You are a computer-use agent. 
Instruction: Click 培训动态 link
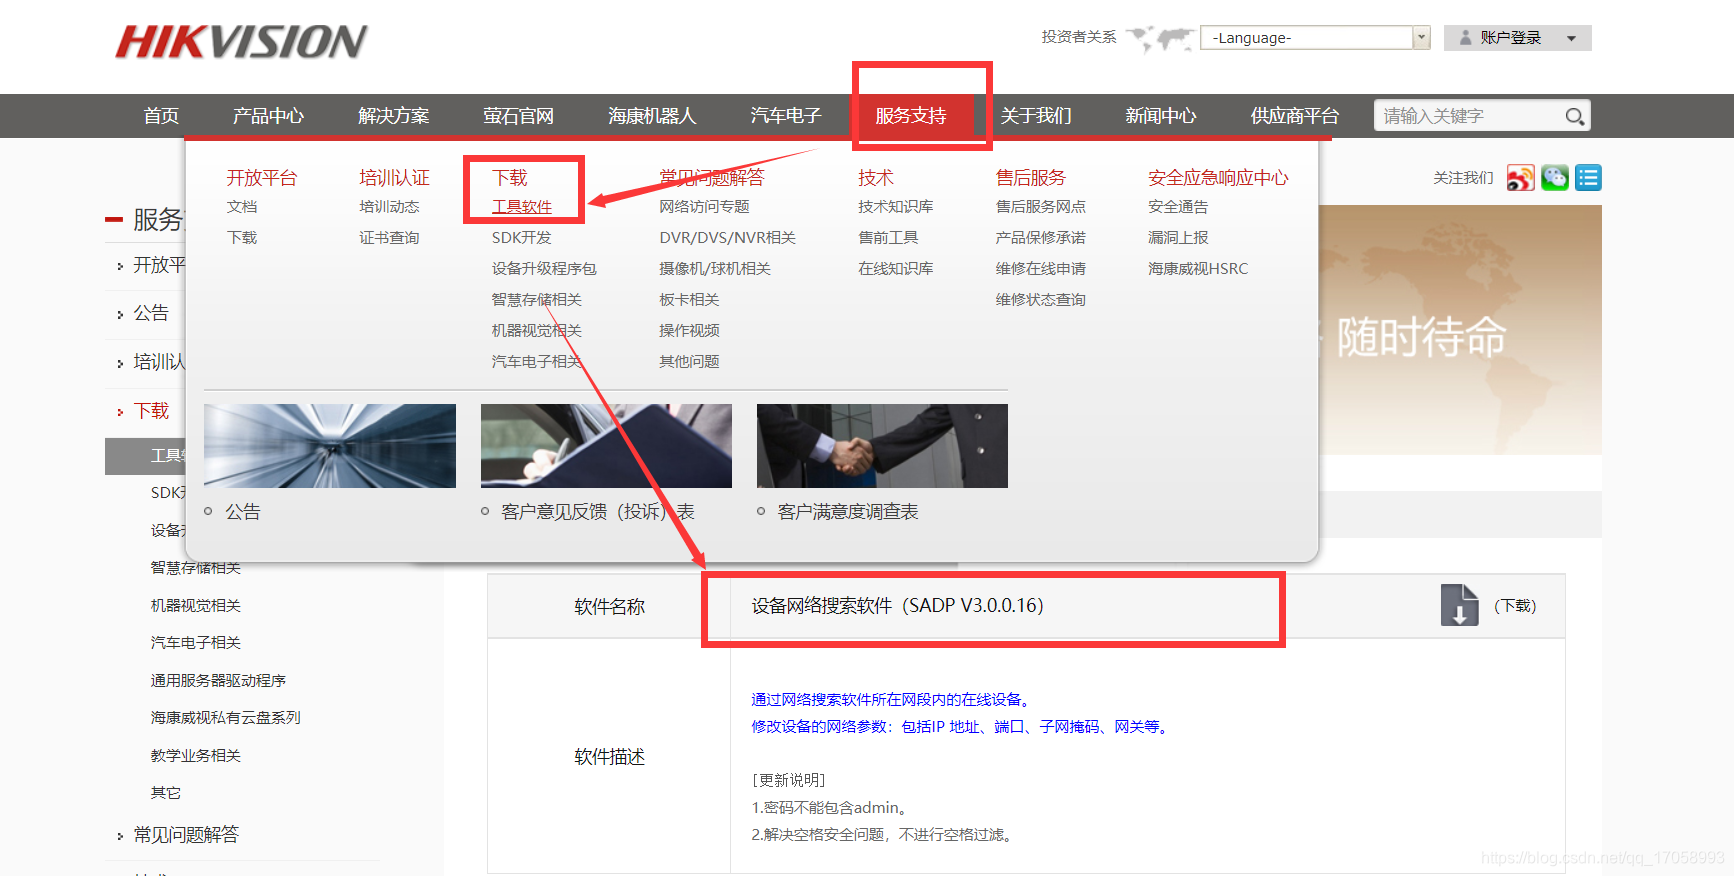[x=389, y=207]
